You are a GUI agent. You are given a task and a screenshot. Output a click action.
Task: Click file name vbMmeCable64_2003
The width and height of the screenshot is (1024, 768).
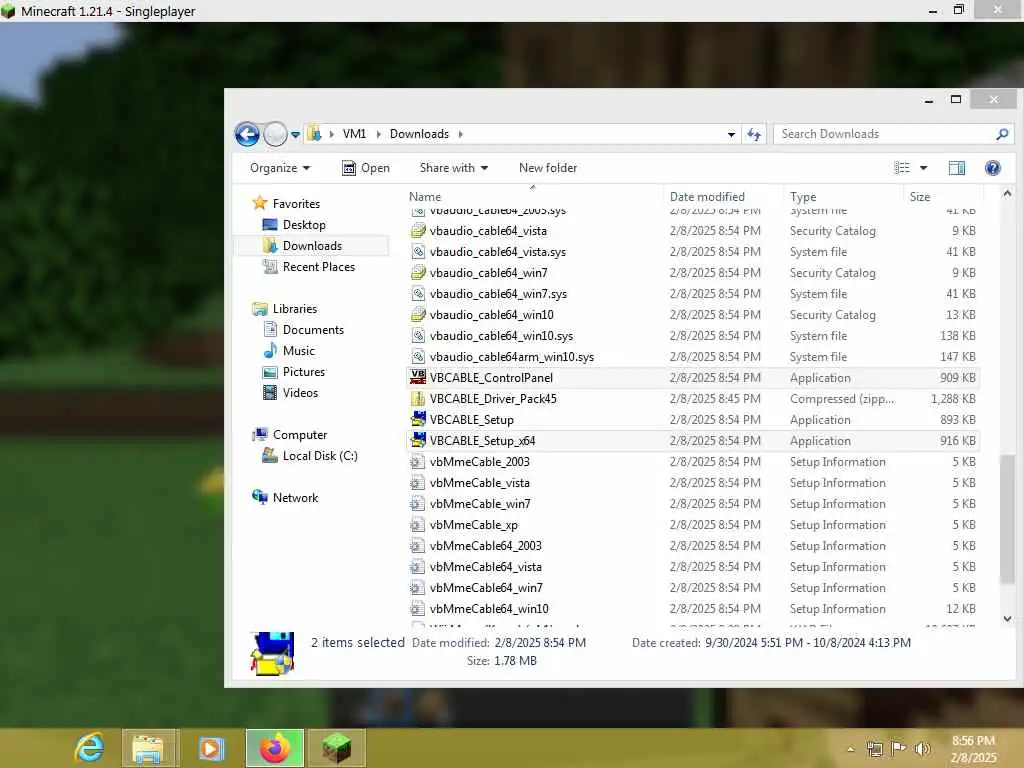pos(485,546)
